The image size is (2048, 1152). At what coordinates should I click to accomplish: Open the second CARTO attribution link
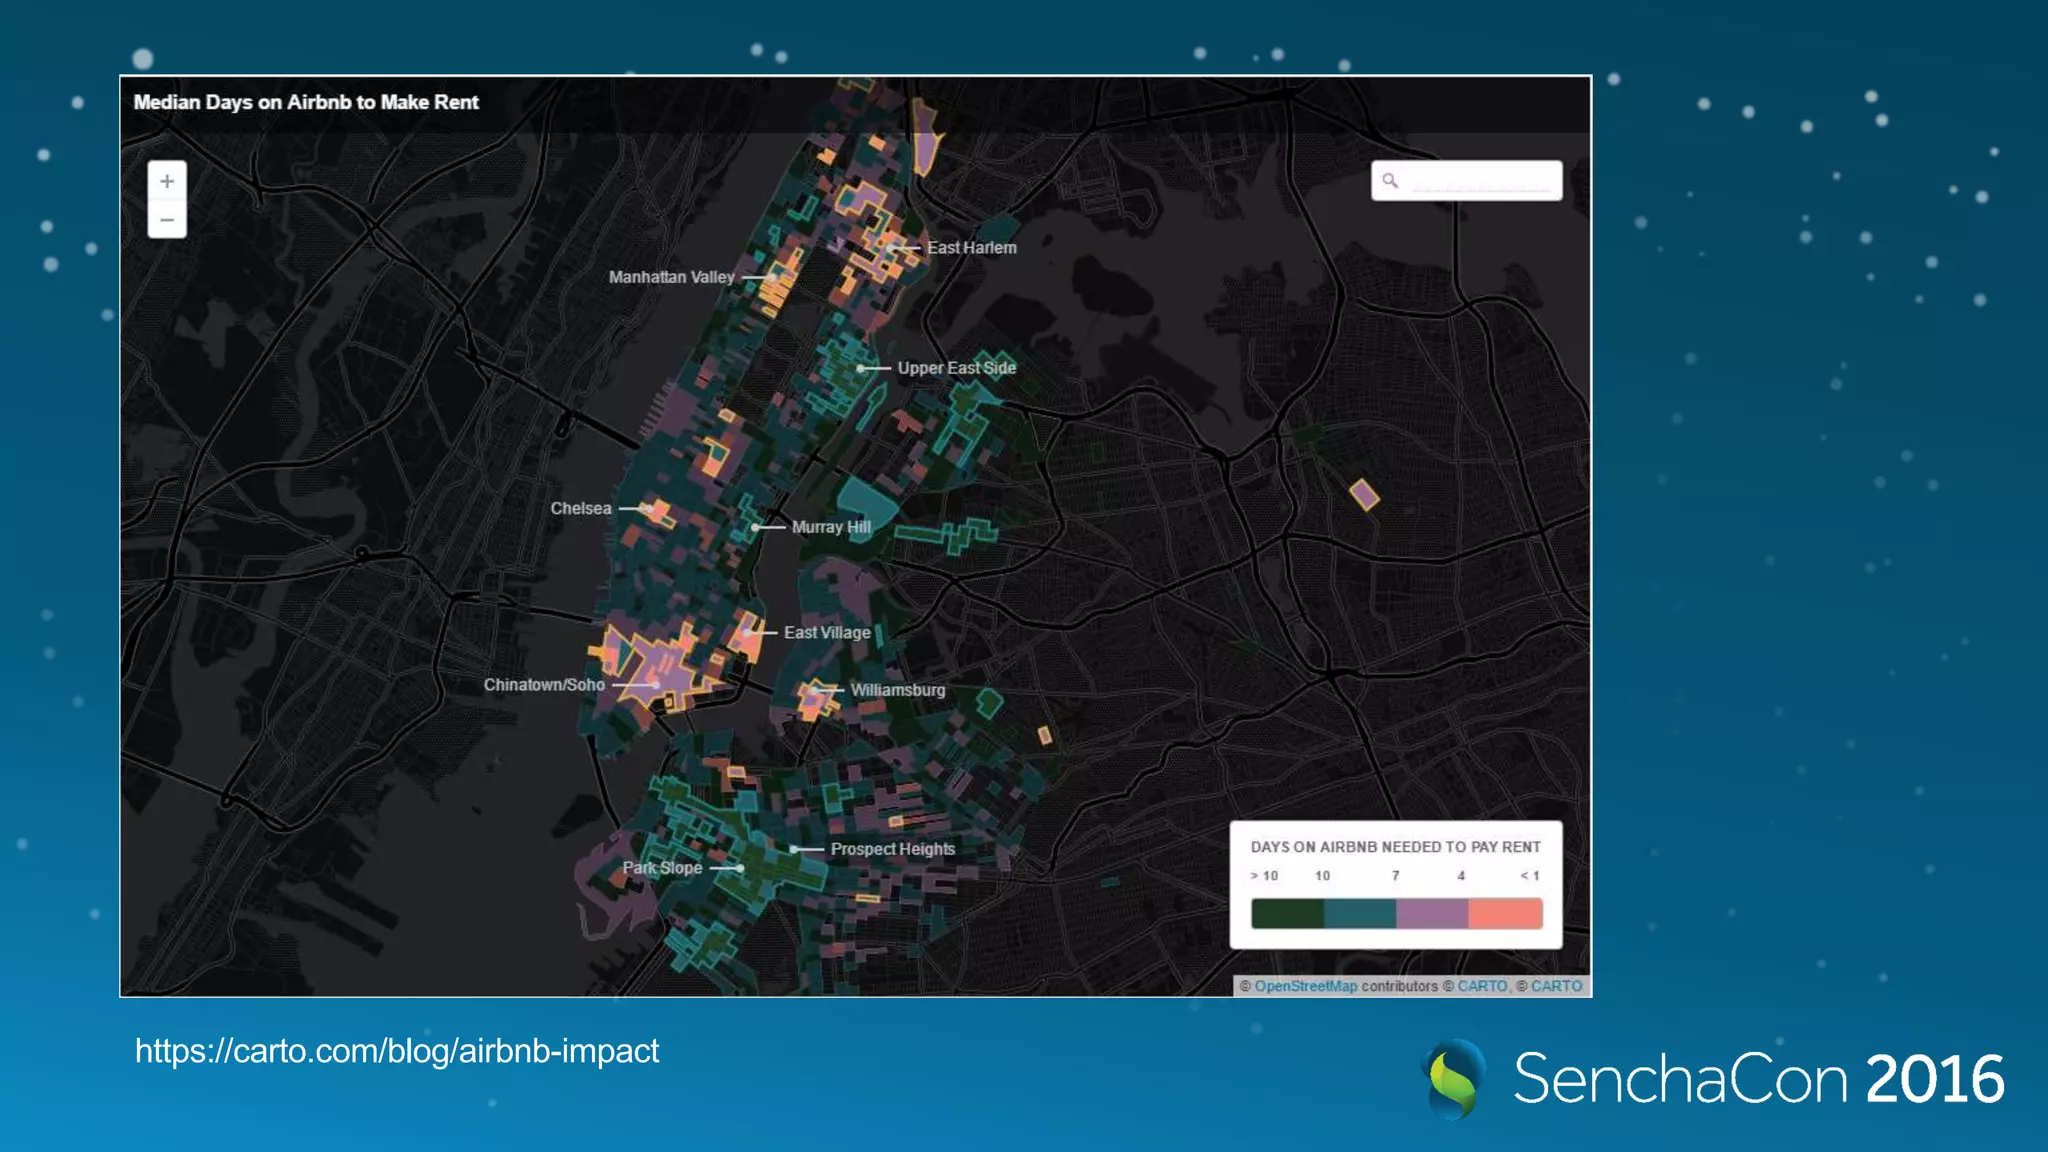(x=1556, y=986)
